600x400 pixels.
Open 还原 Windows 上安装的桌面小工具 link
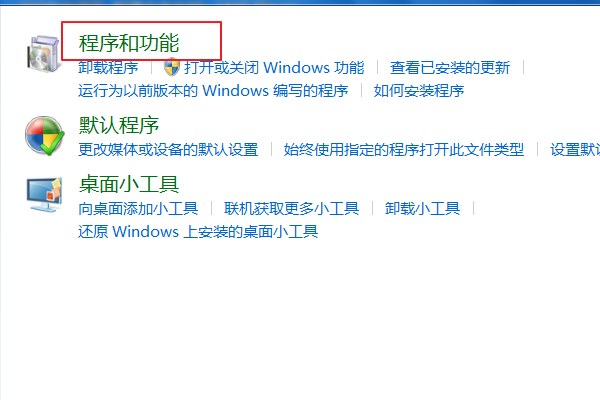(x=198, y=232)
